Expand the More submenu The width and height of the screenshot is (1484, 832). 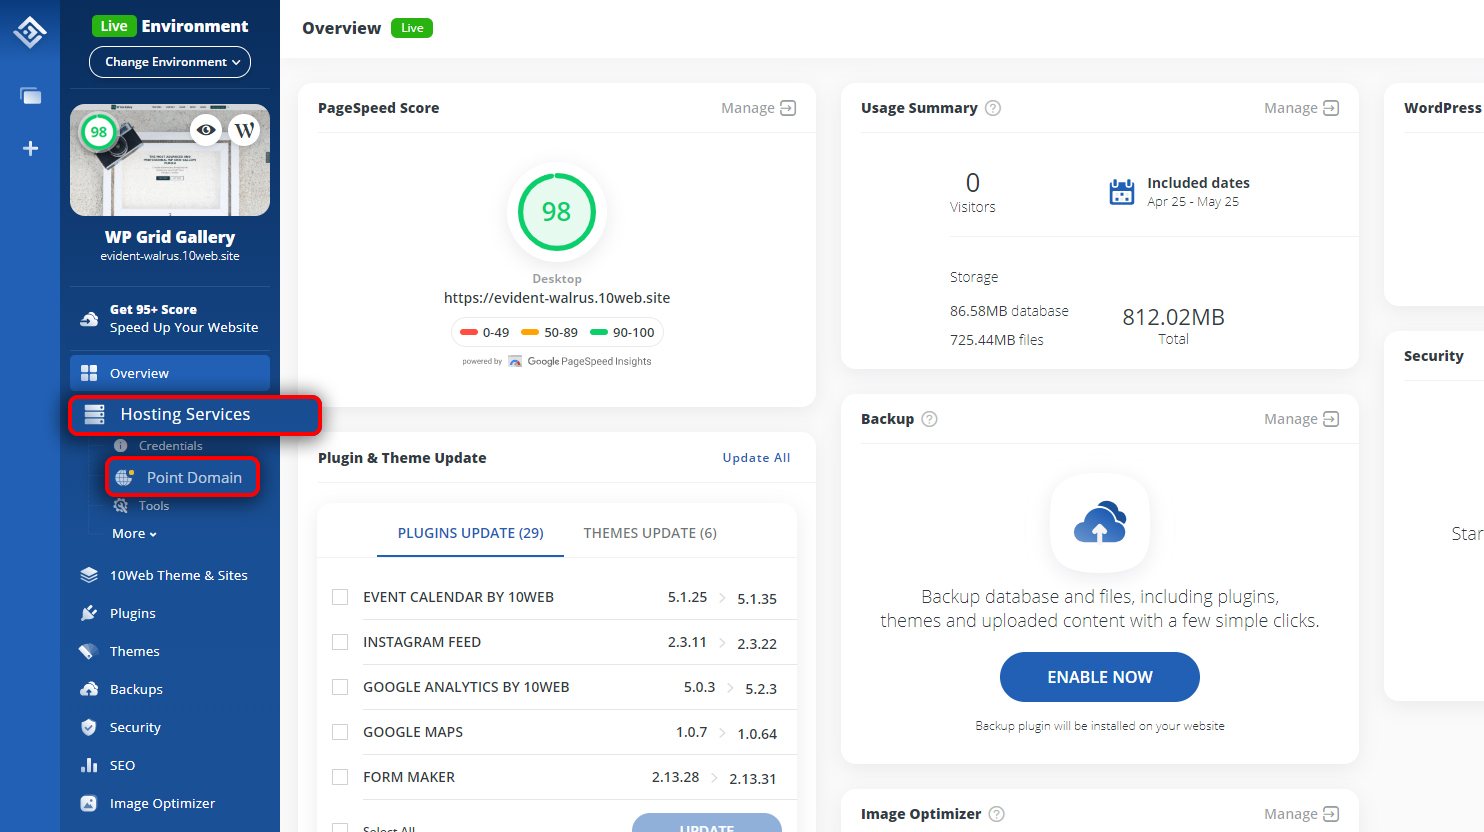[x=134, y=534]
